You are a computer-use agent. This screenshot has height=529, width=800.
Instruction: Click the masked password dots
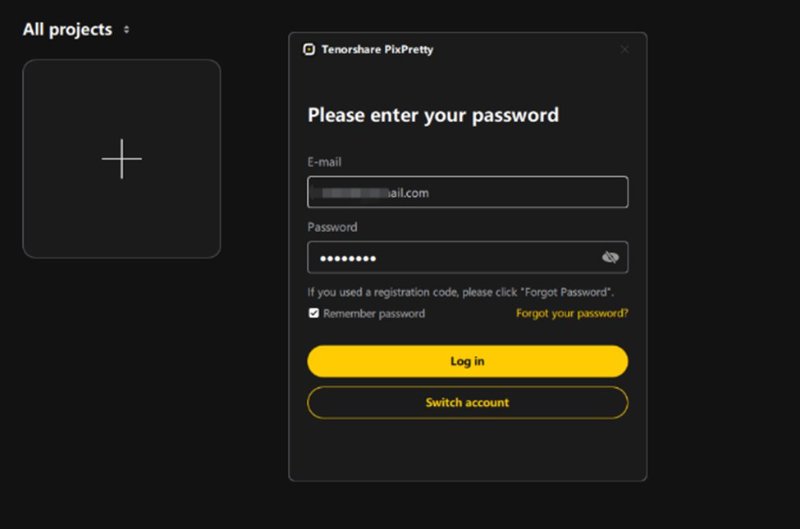pyautogui.click(x=347, y=259)
